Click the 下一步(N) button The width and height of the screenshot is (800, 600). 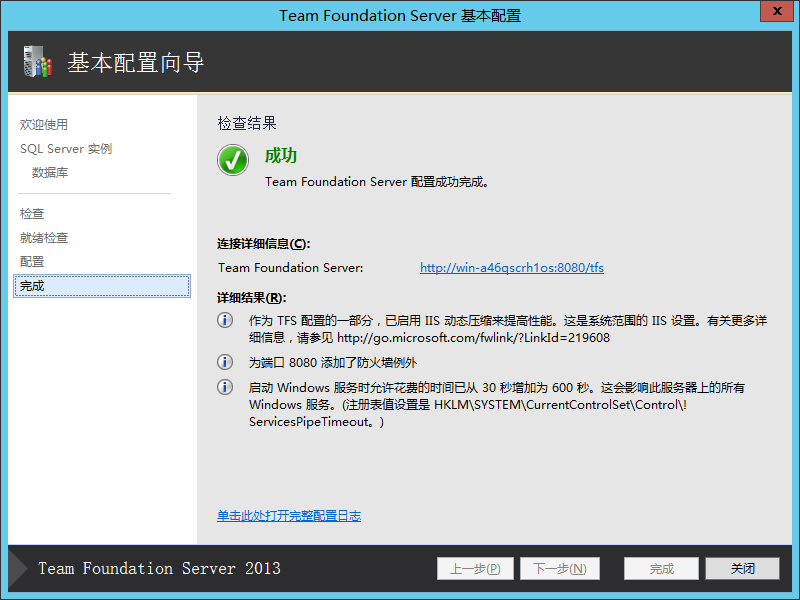(x=560, y=568)
